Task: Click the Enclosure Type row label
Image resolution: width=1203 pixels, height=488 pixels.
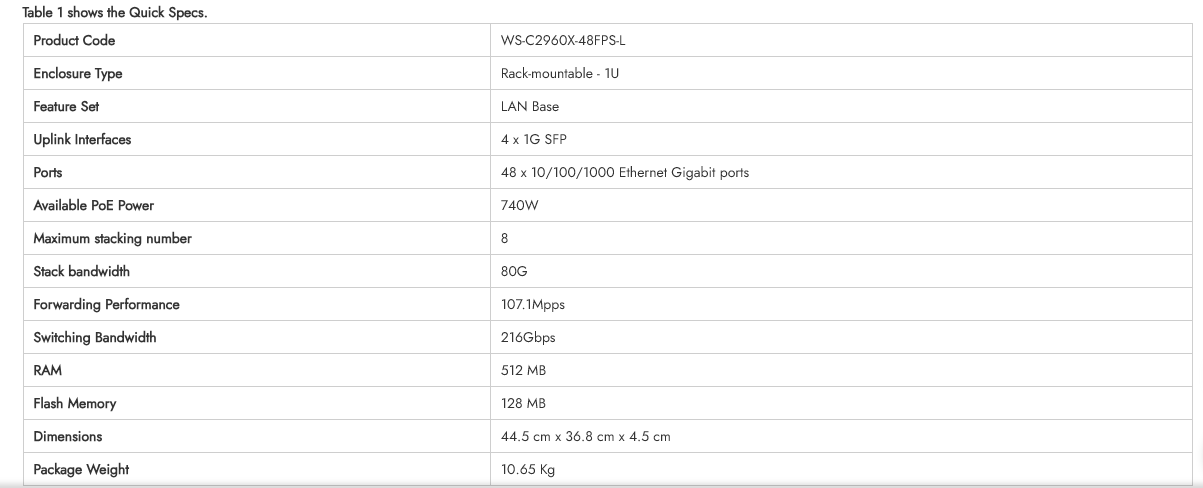Action: tap(78, 74)
